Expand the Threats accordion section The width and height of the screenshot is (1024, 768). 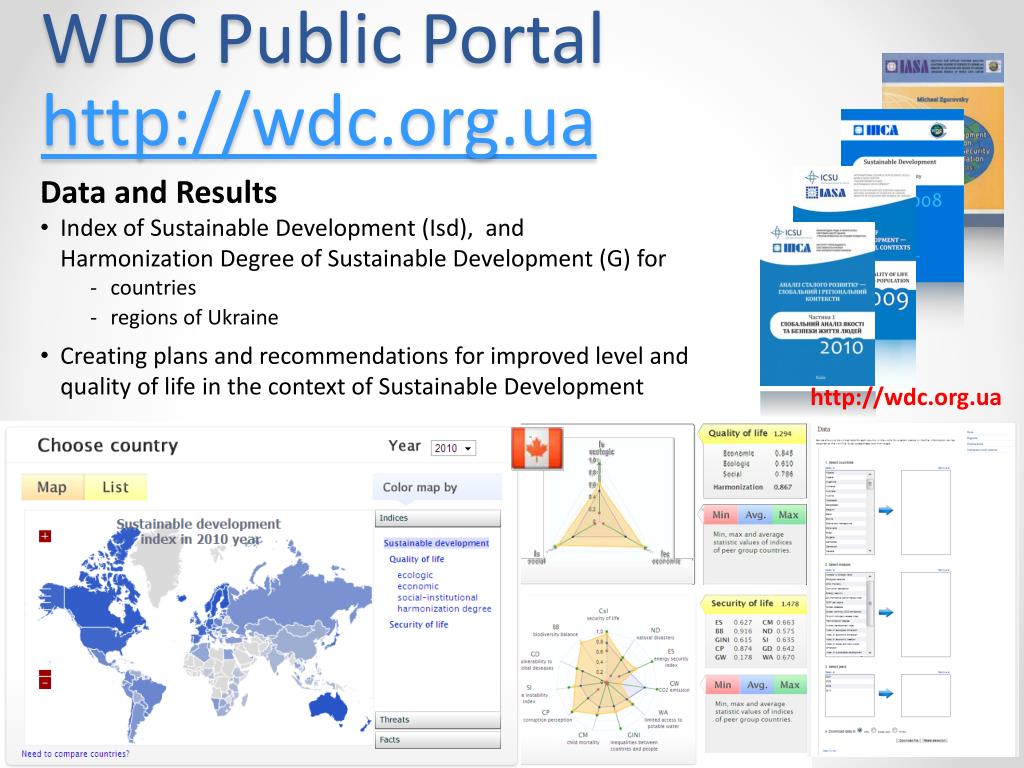438,720
